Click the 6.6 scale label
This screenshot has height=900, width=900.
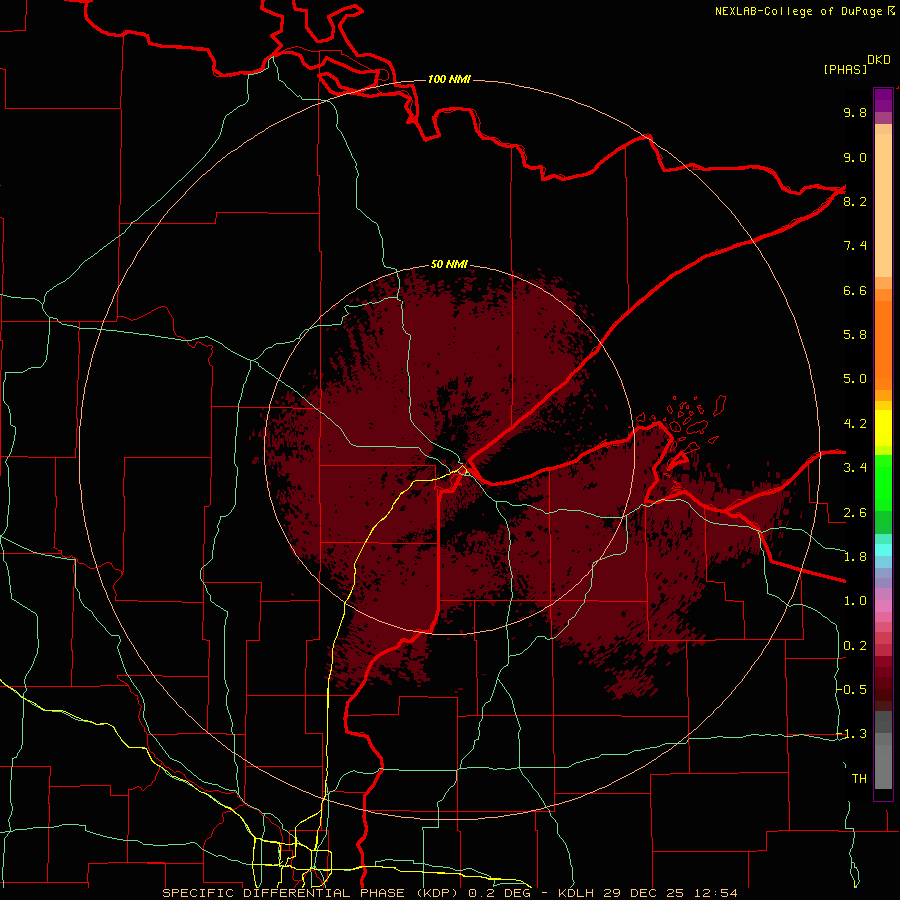(x=855, y=290)
